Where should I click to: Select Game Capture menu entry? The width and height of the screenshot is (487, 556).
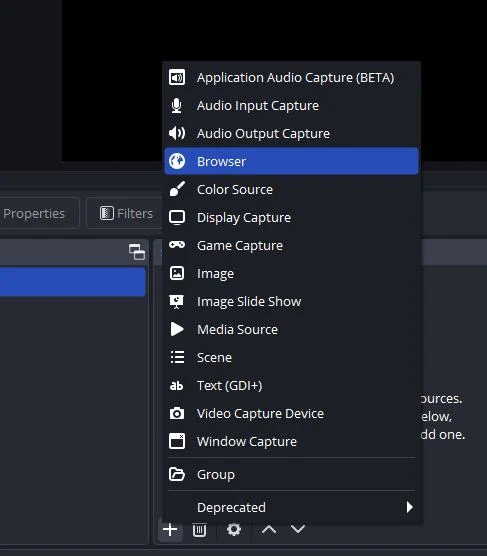click(x=291, y=245)
